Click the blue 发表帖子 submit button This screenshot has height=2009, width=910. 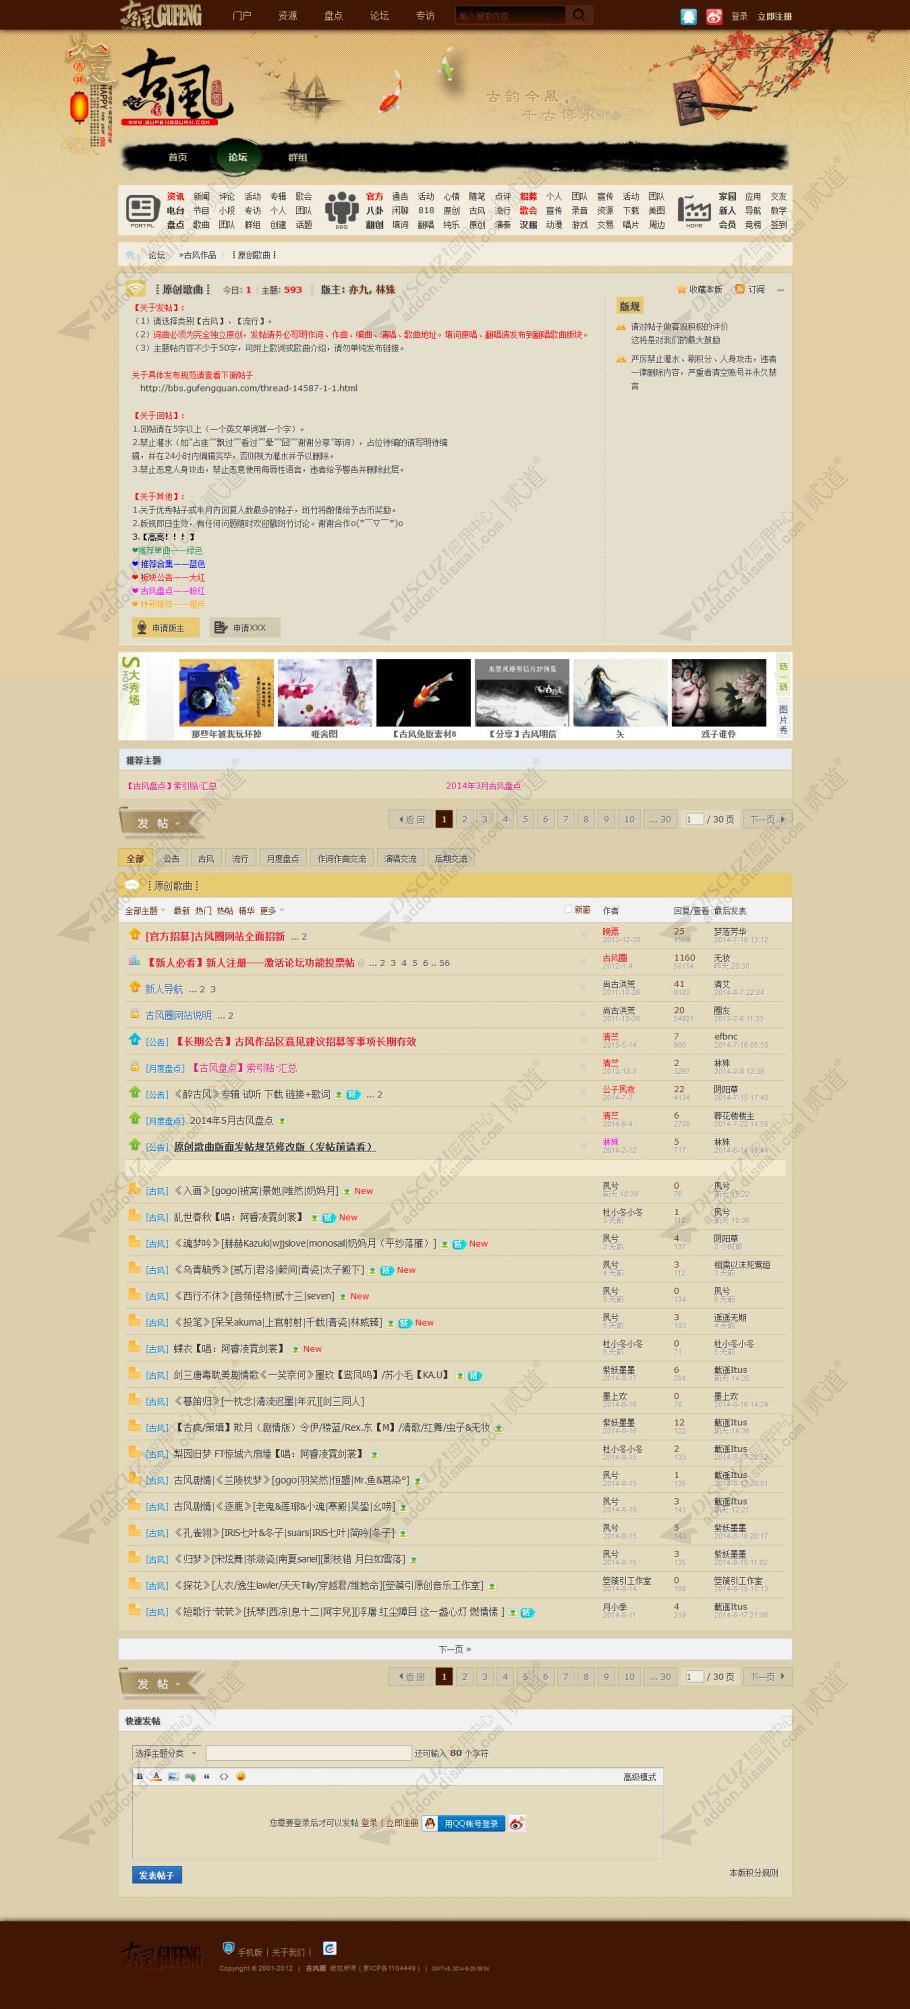[157, 1874]
